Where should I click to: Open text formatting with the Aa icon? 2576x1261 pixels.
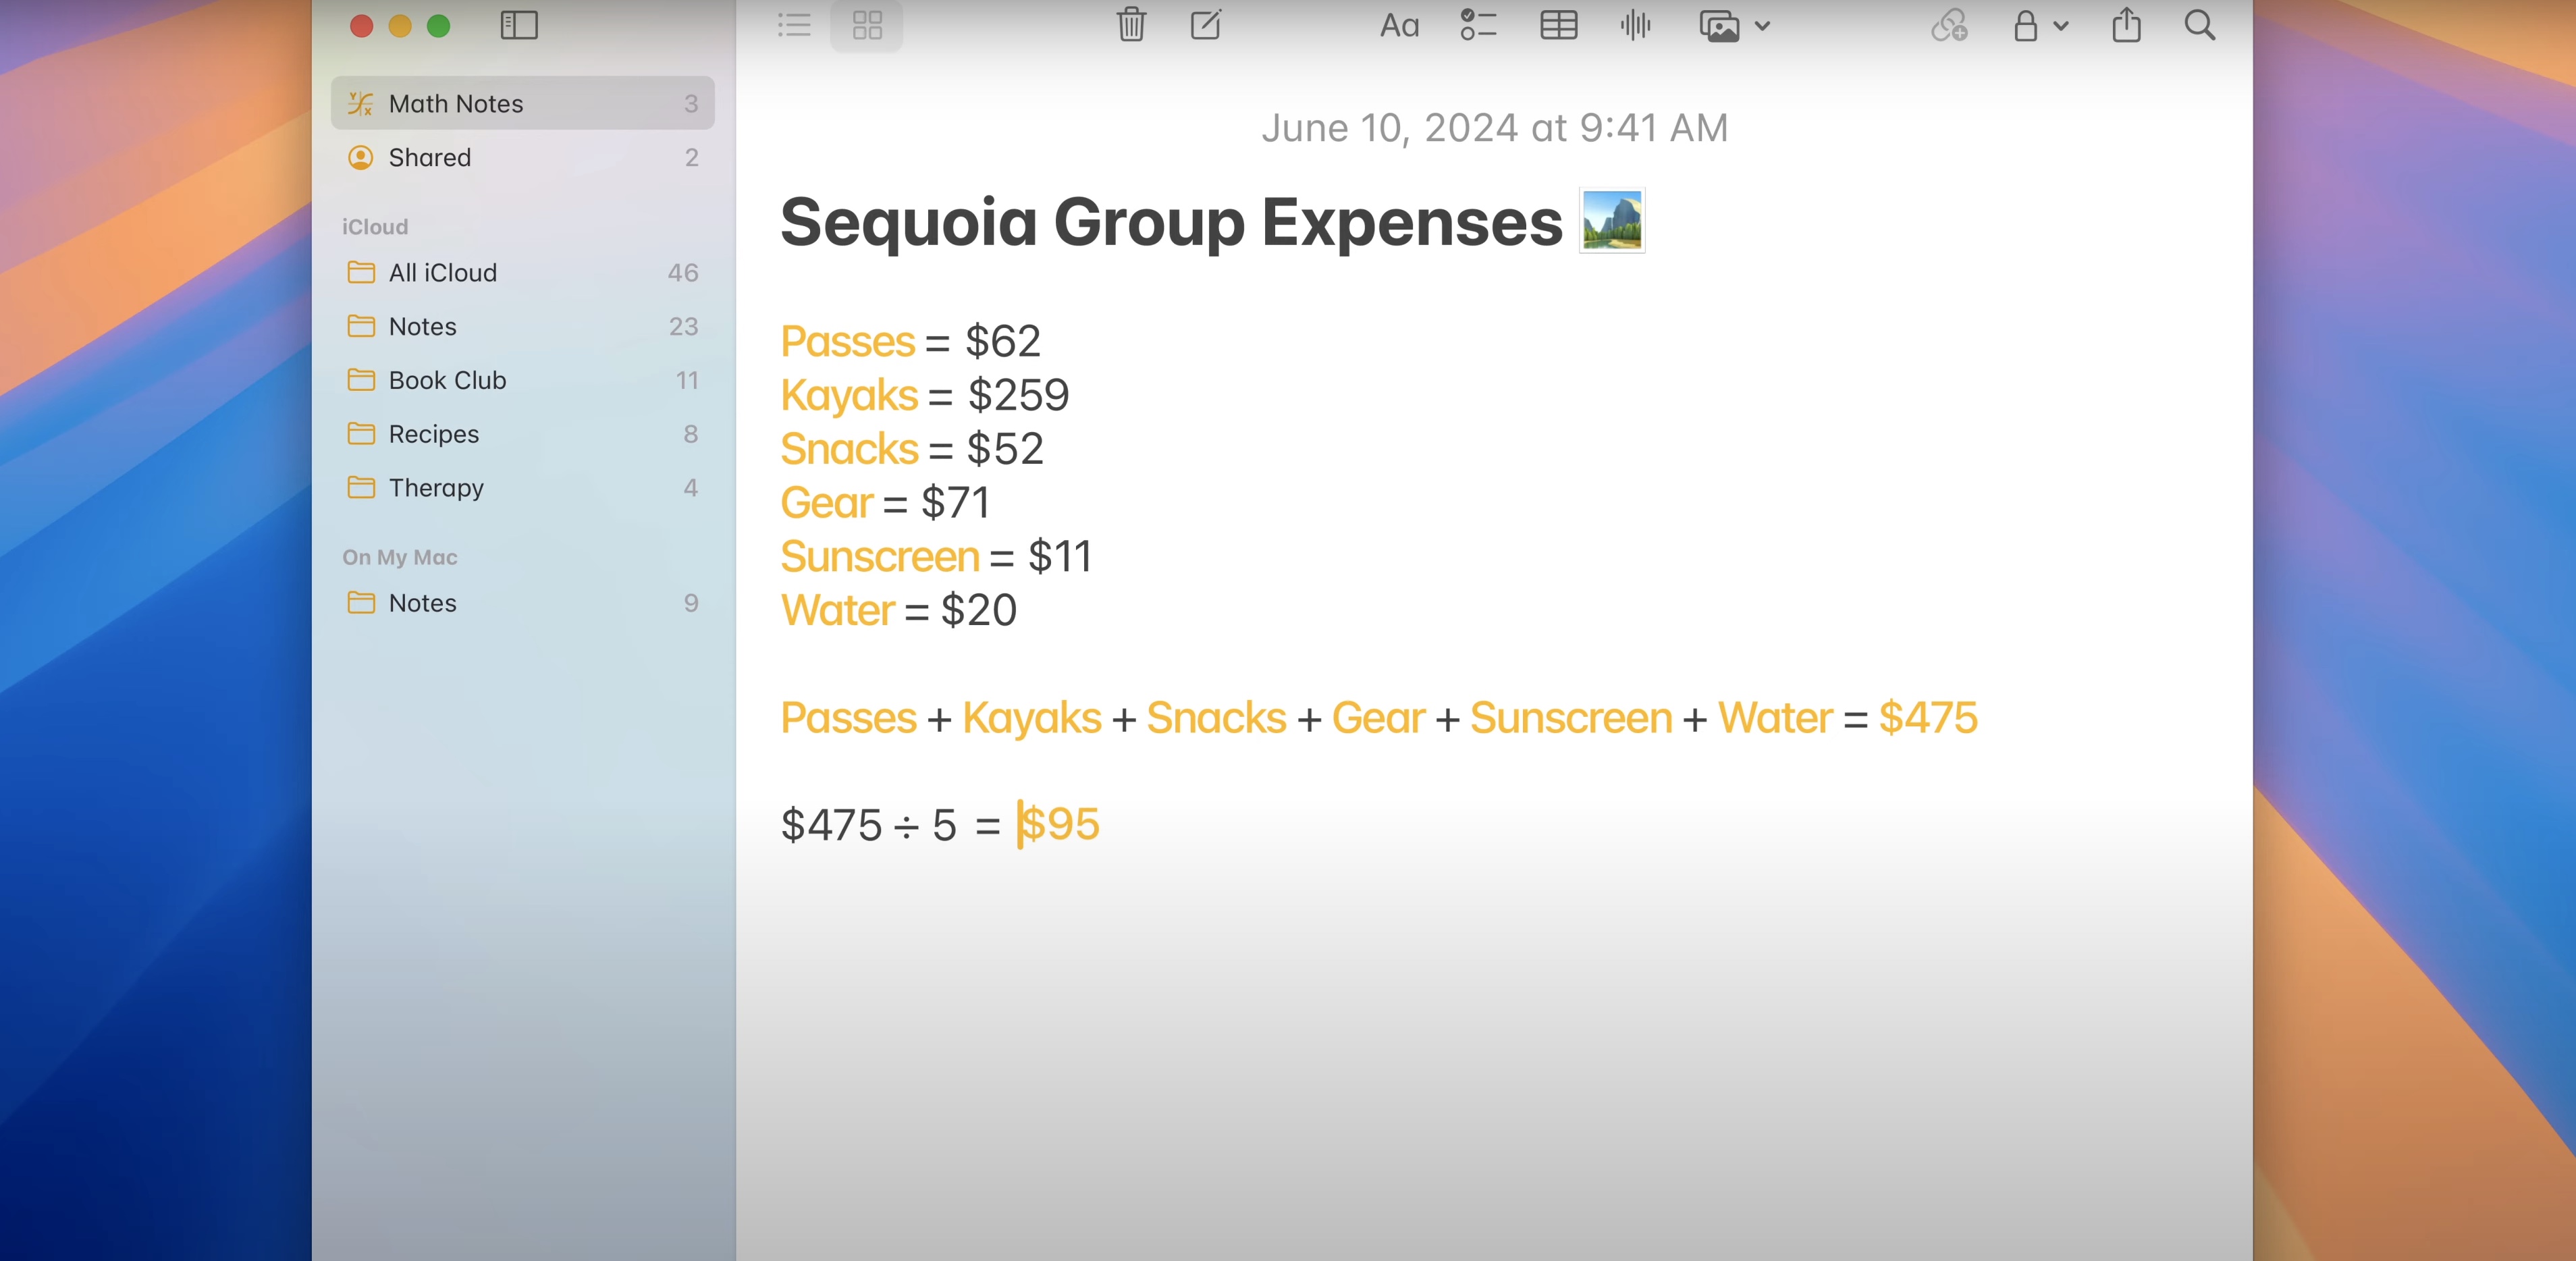point(1398,26)
